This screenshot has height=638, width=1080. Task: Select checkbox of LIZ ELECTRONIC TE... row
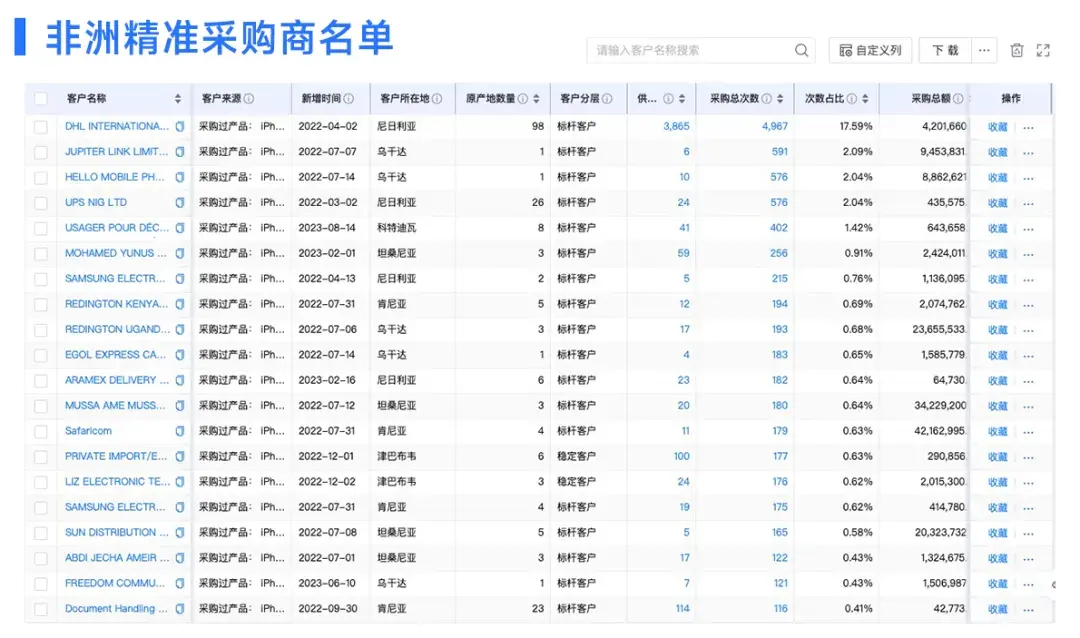[x=41, y=482]
